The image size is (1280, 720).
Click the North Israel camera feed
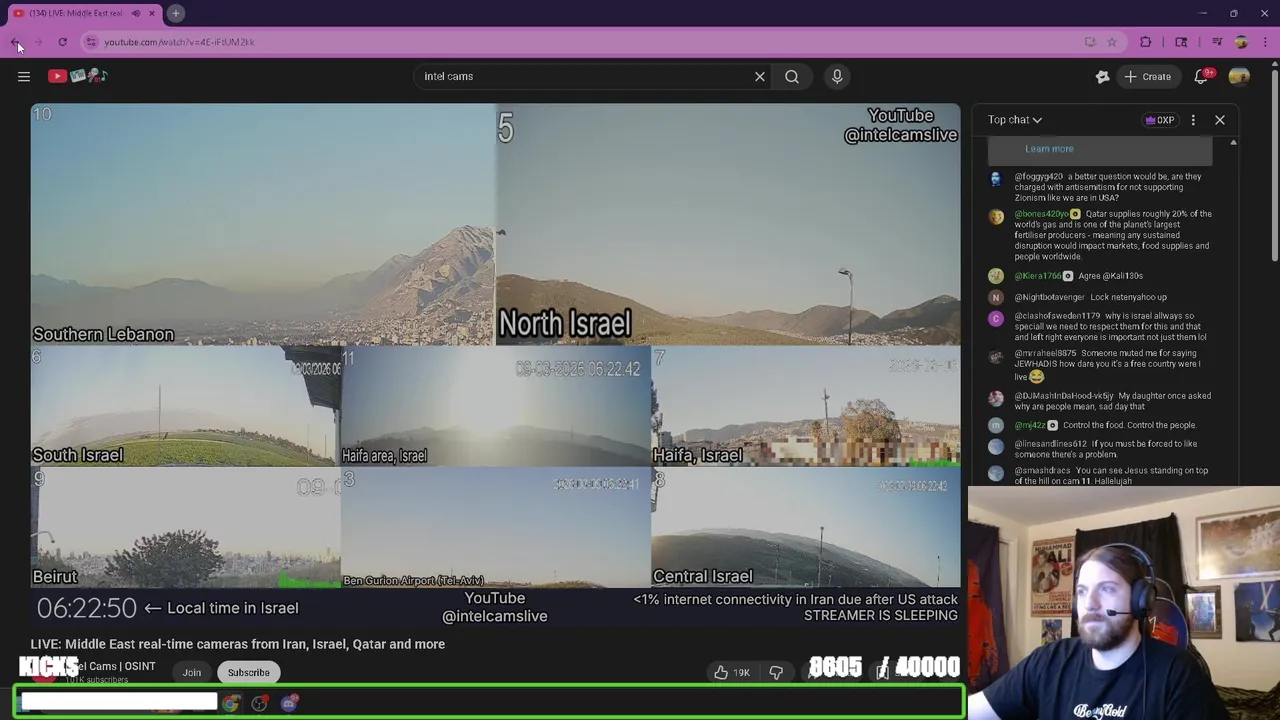[728, 224]
